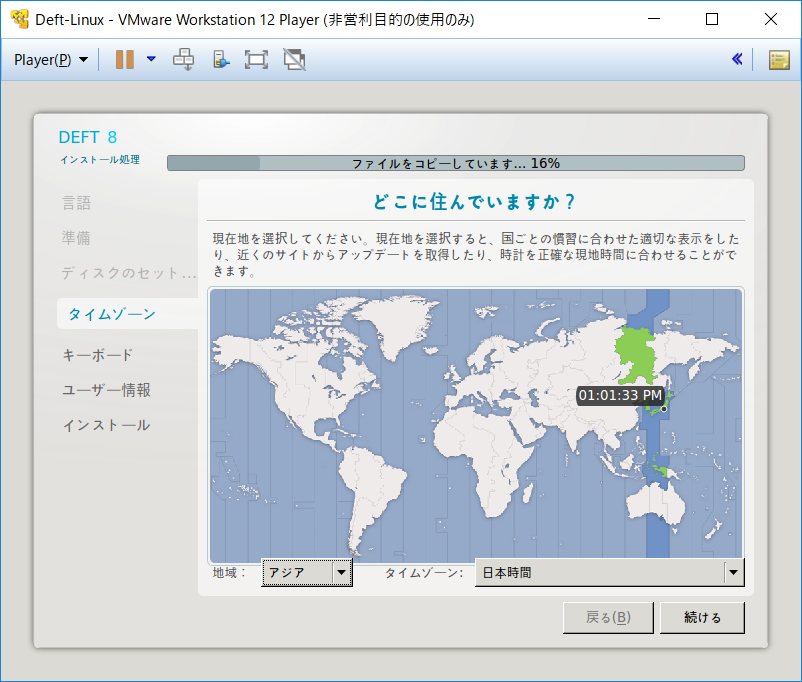
Task: Click the removable devices toolbar icon
Action: coord(221,59)
